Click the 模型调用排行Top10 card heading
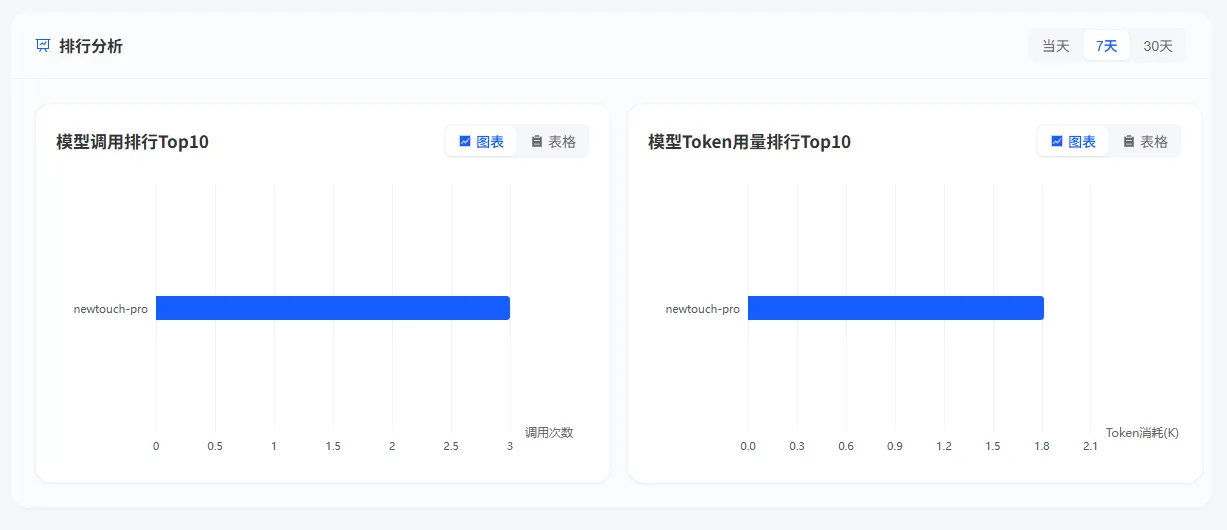The height and width of the screenshot is (530, 1227). click(x=133, y=142)
